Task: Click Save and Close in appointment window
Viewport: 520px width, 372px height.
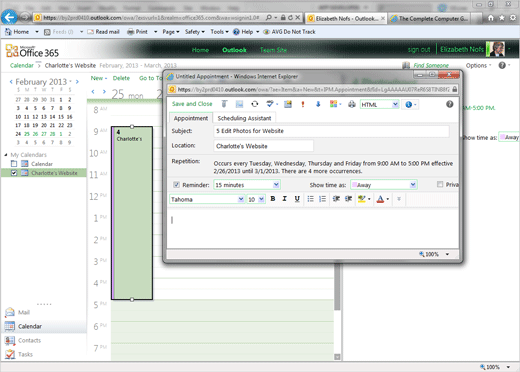Action: coord(192,104)
